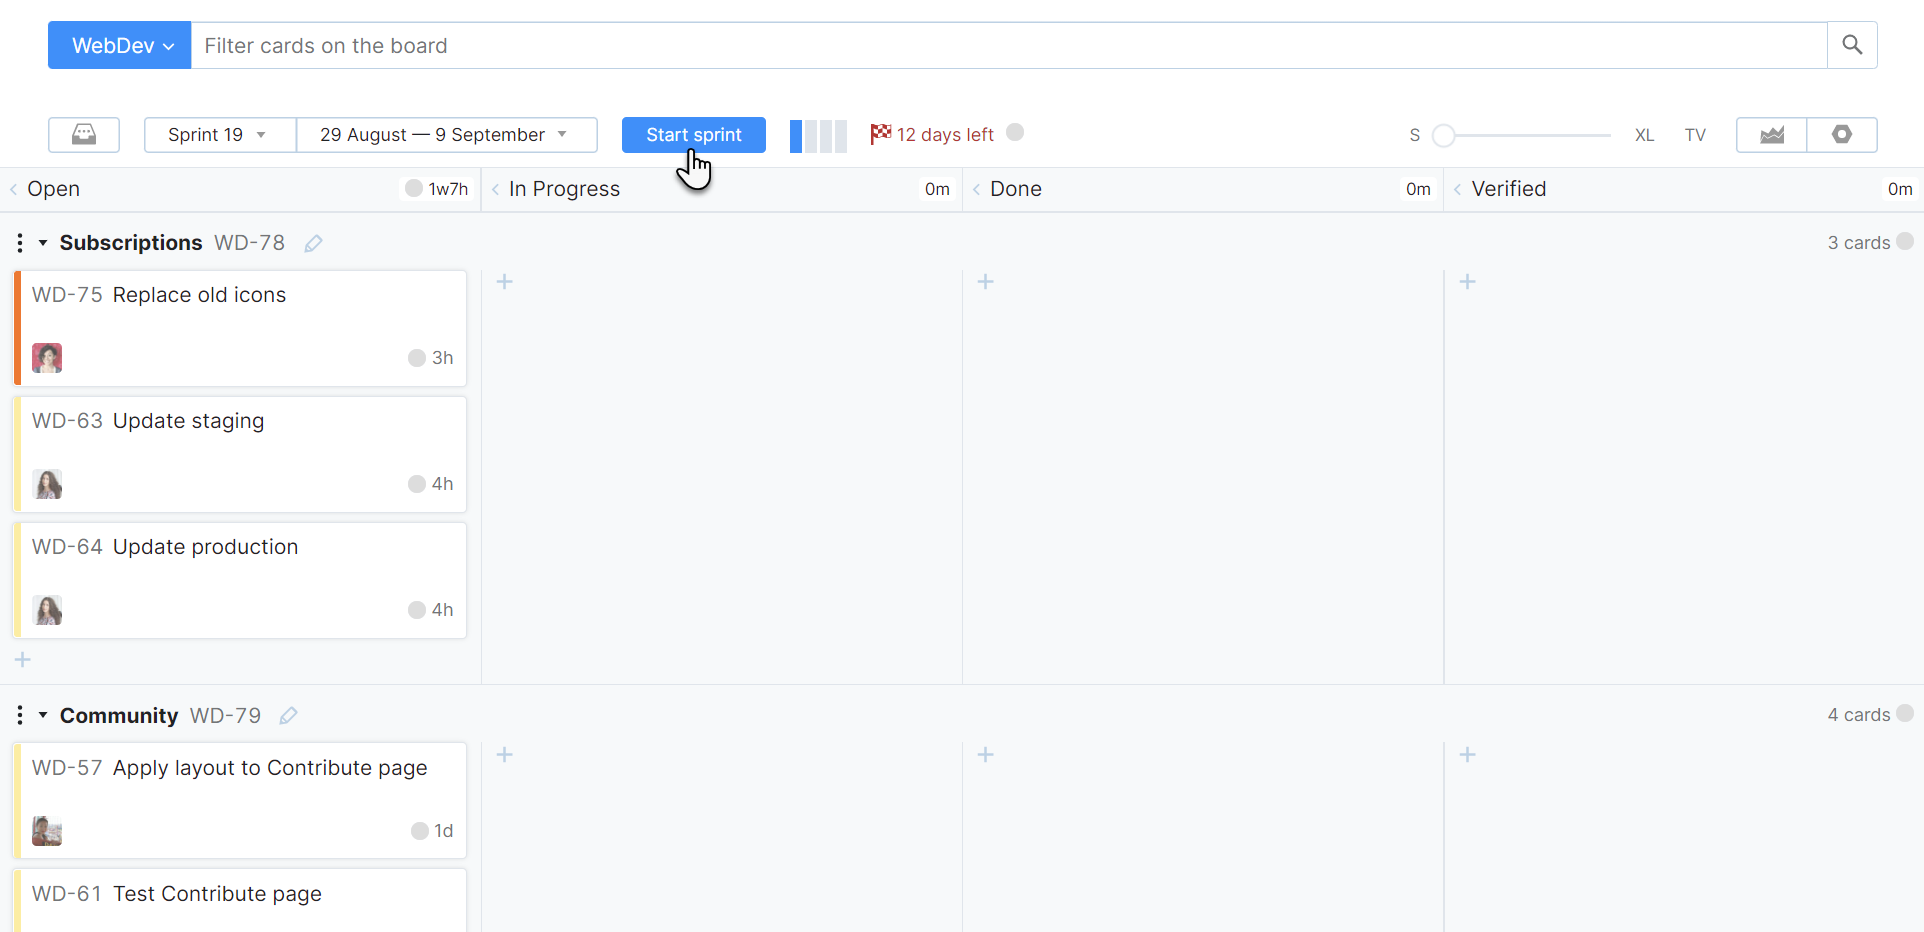Open the Sprint 19 dropdown
This screenshot has width=1924, height=932.
tap(220, 135)
